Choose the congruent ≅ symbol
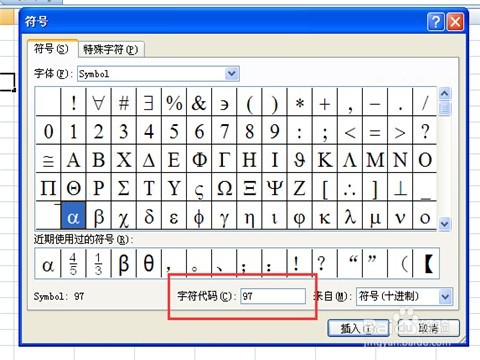Viewport: 480px width, 360px height. click(48, 159)
